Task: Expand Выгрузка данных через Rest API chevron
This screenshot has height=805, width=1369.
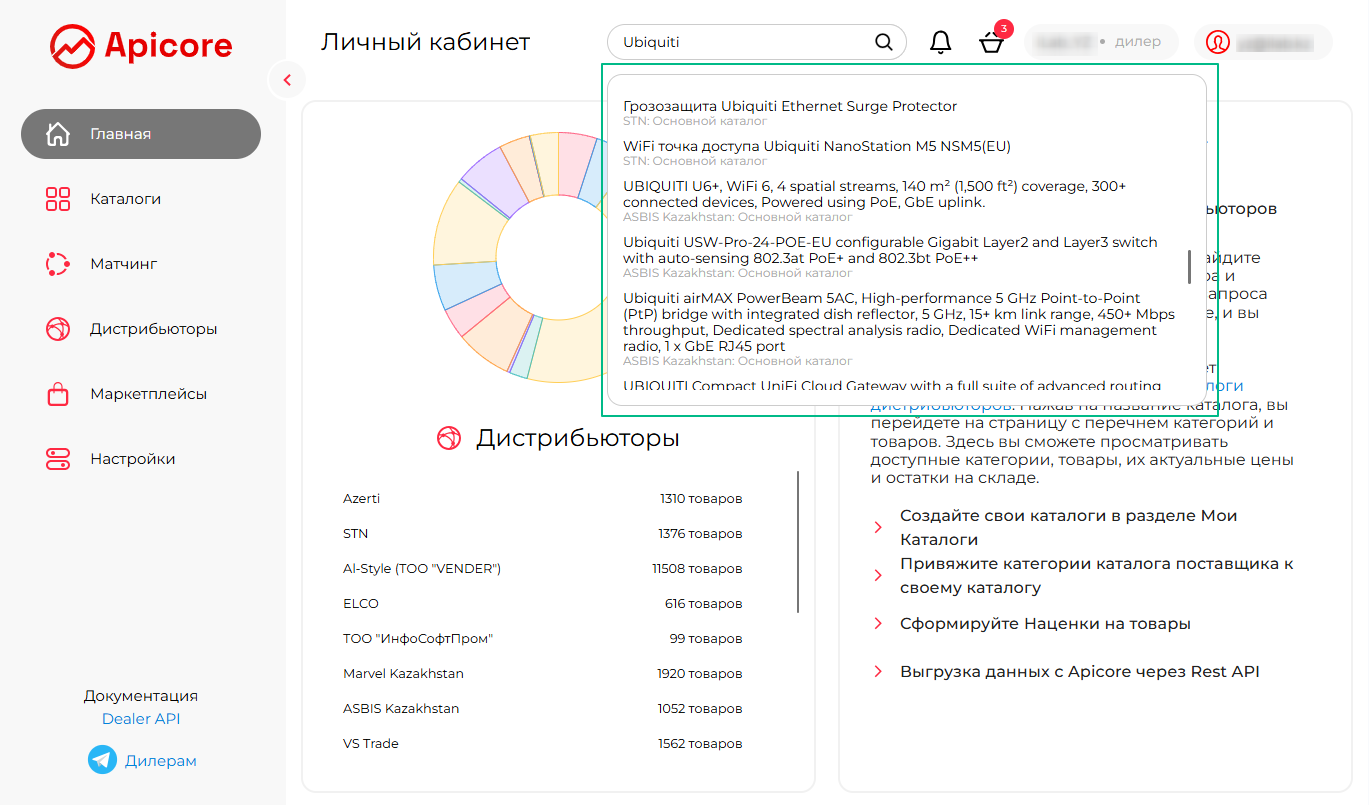Action: click(878, 672)
